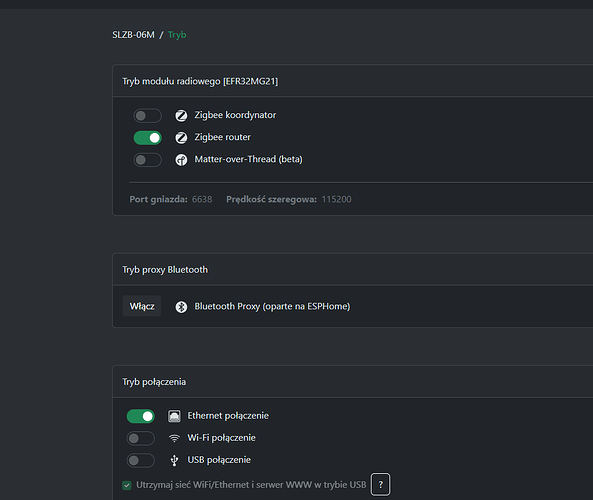
Task: Click the Ethernet port icon
Action: point(174,416)
